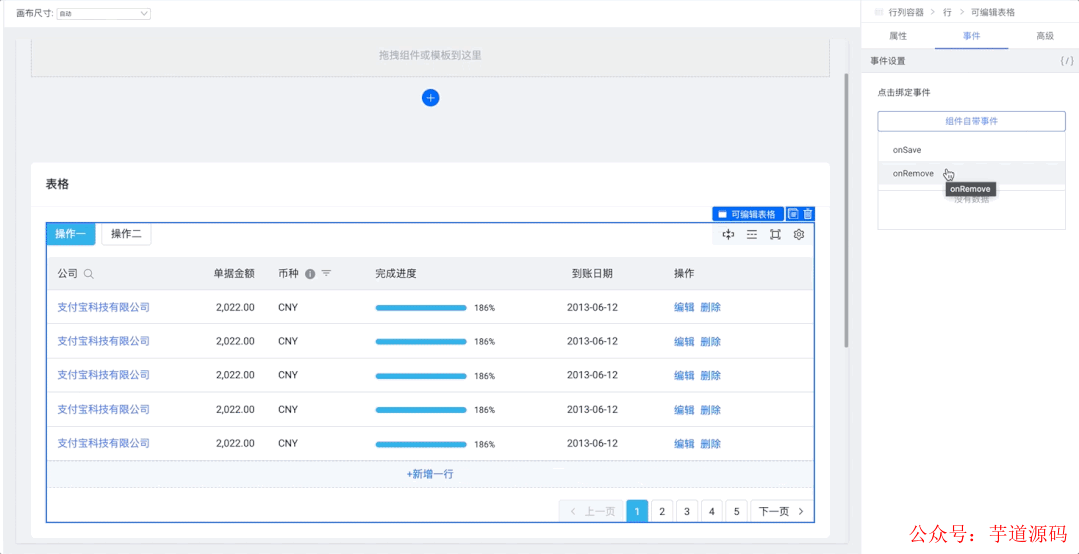This screenshot has height=554, width=1079.
Task: Open the filter icon in 币种 column
Action: pos(326,274)
